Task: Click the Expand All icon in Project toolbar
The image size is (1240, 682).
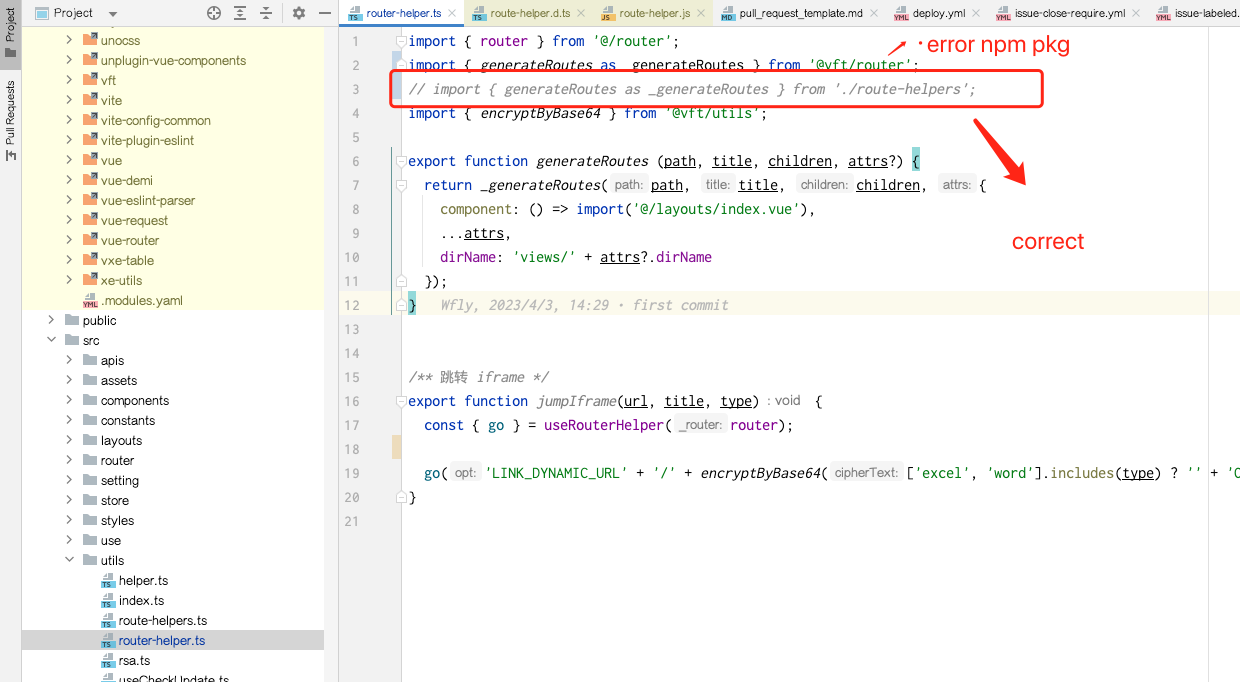Action: 240,13
